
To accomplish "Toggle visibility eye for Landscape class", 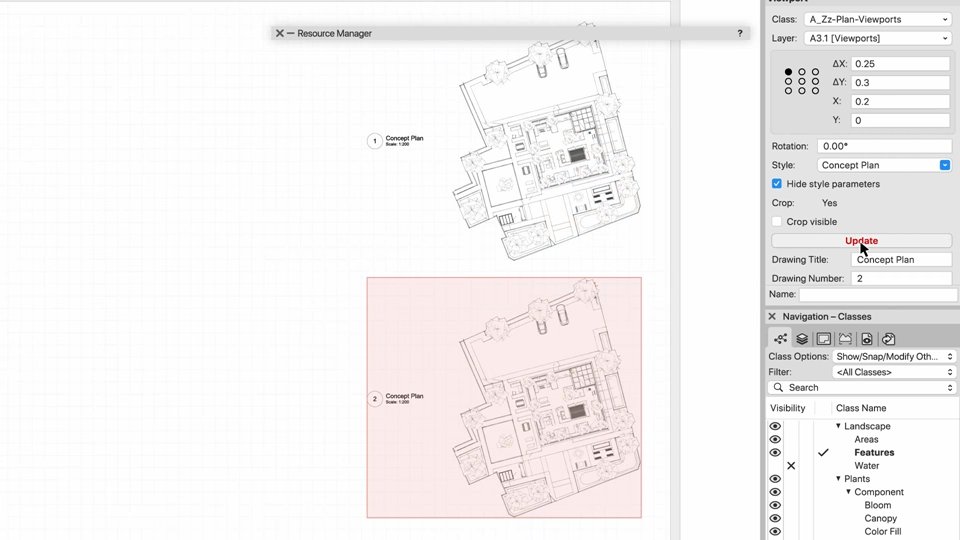I will [775, 426].
